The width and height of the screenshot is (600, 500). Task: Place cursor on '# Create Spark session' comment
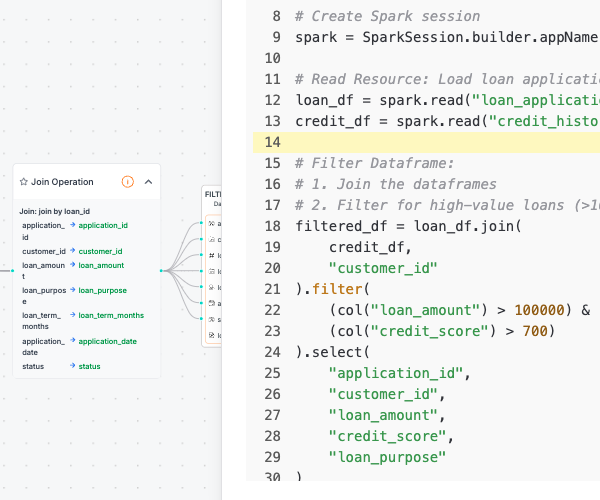click(x=387, y=16)
